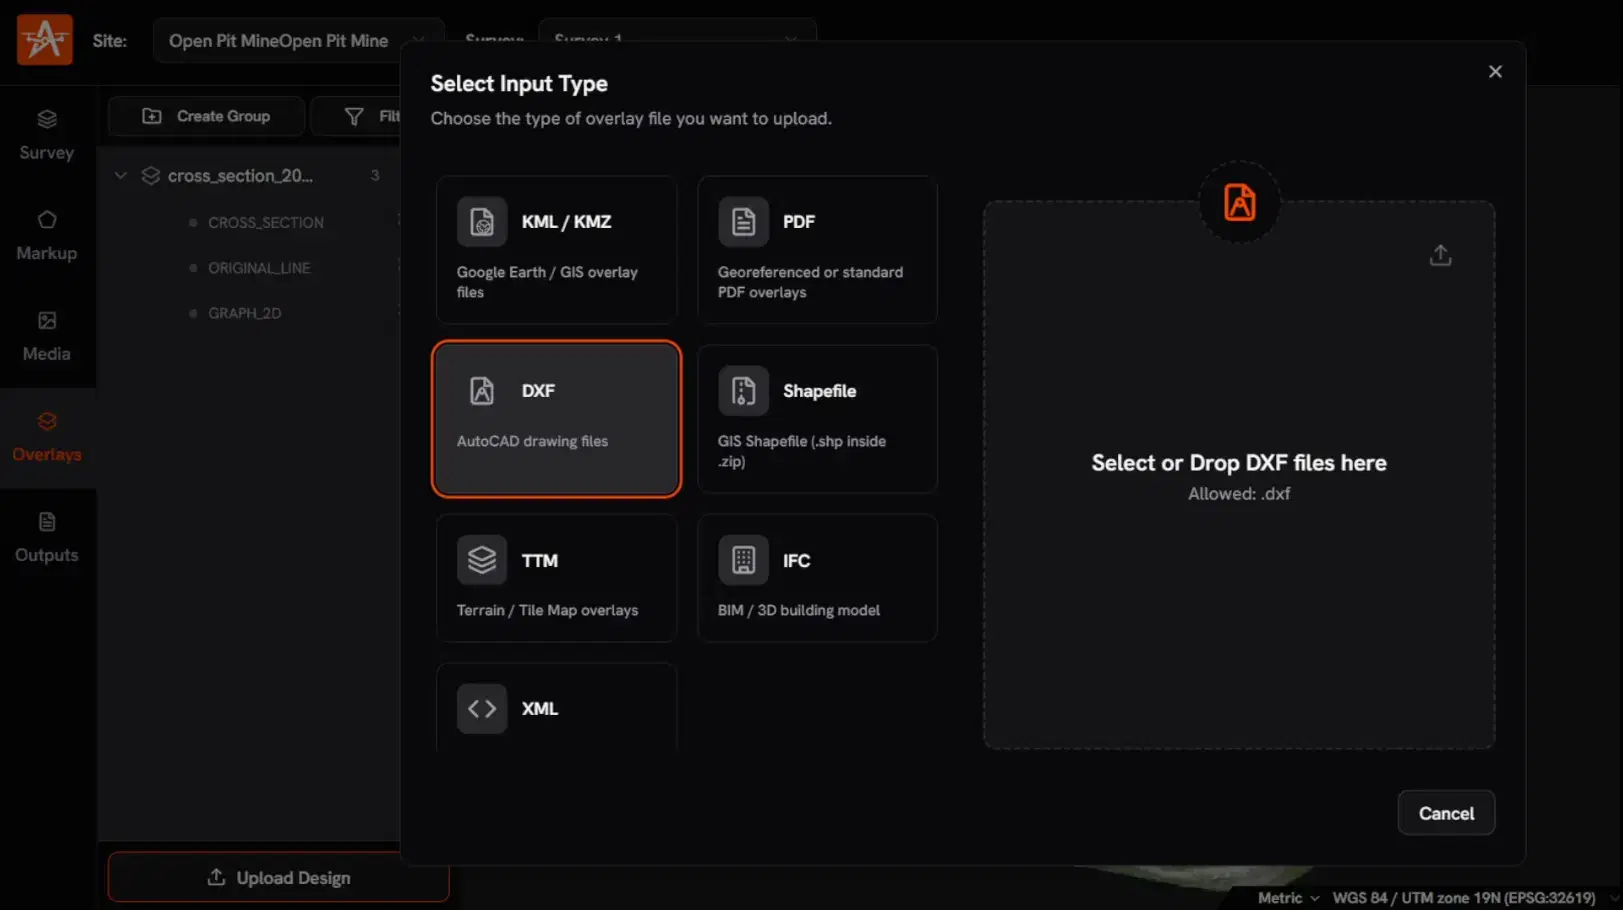This screenshot has height=910, width=1623.
Task: Switch to the Media sidebar panel
Action: (47, 337)
